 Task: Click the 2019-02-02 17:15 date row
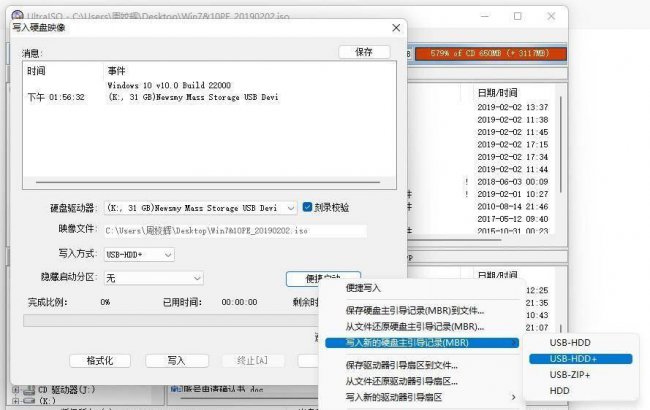pos(513,145)
